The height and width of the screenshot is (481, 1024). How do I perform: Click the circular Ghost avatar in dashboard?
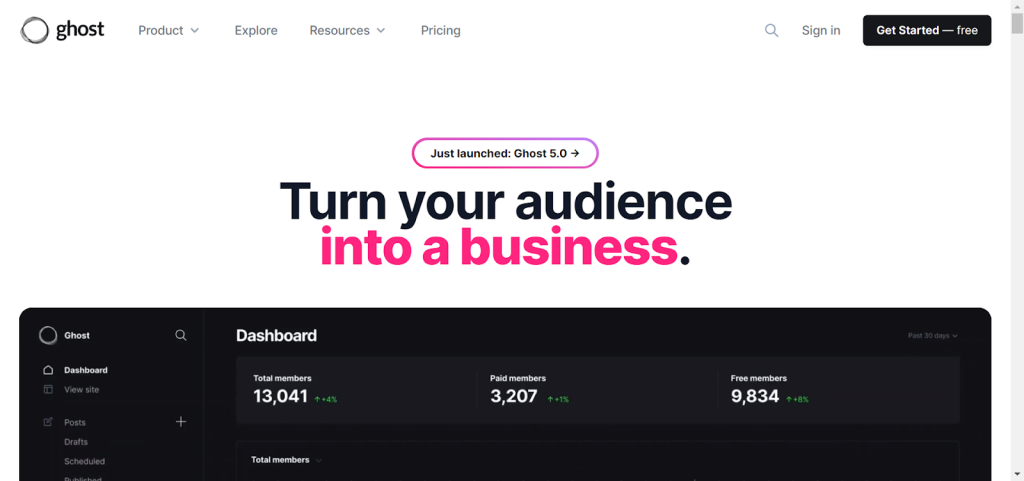[x=48, y=335]
